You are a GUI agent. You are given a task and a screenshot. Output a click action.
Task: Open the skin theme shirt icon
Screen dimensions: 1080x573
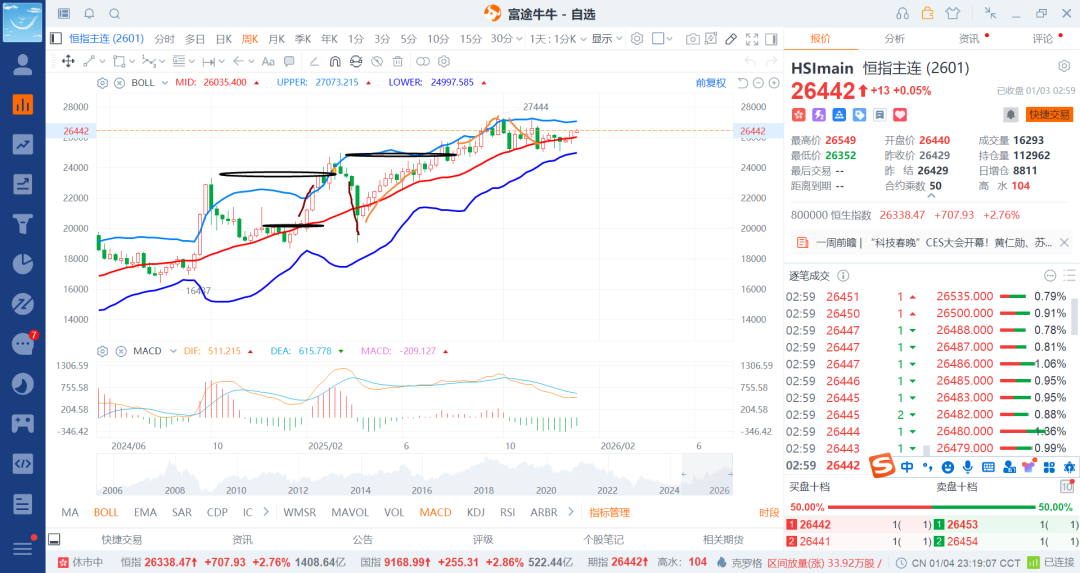953,14
